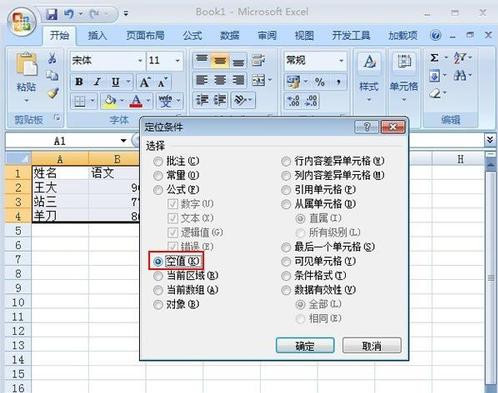Apply comma style
This screenshot has width=498, height=393.
click(338, 82)
